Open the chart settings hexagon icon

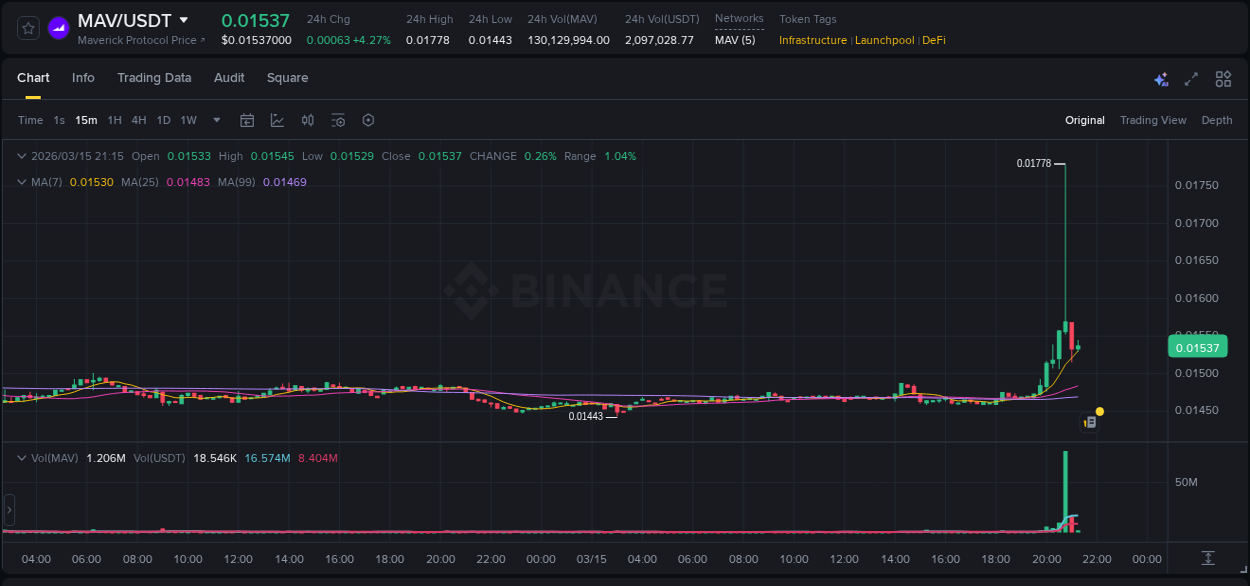tap(368, 120)
